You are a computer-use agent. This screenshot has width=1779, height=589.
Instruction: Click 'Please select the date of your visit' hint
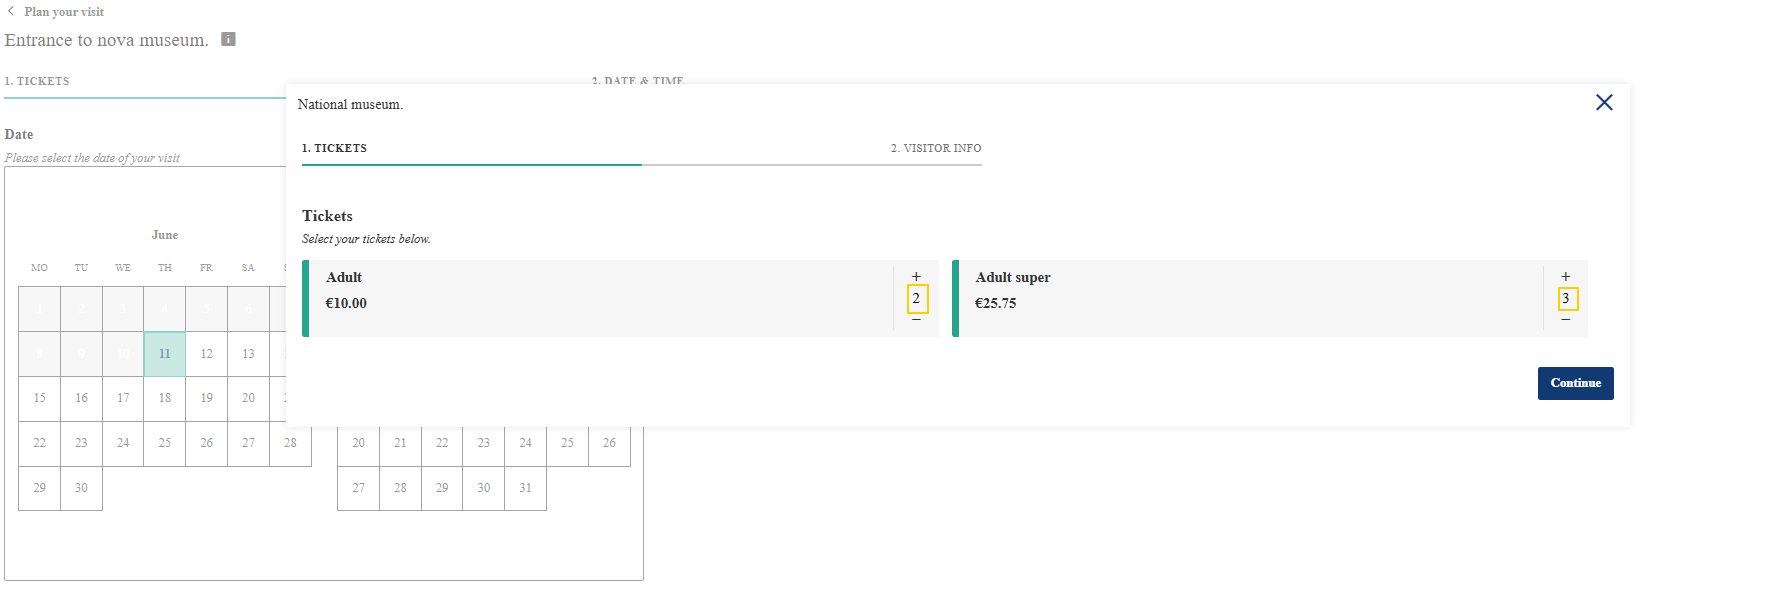(x=92, y=158)
